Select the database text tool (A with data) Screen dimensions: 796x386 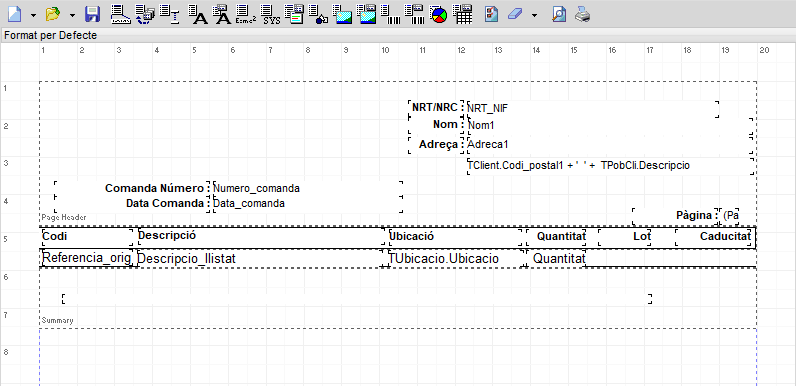point(222,14)
